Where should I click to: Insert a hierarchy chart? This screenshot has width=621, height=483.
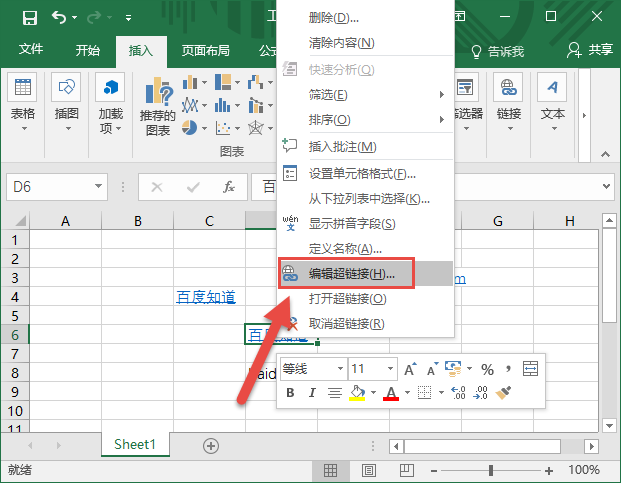point(223,82)
